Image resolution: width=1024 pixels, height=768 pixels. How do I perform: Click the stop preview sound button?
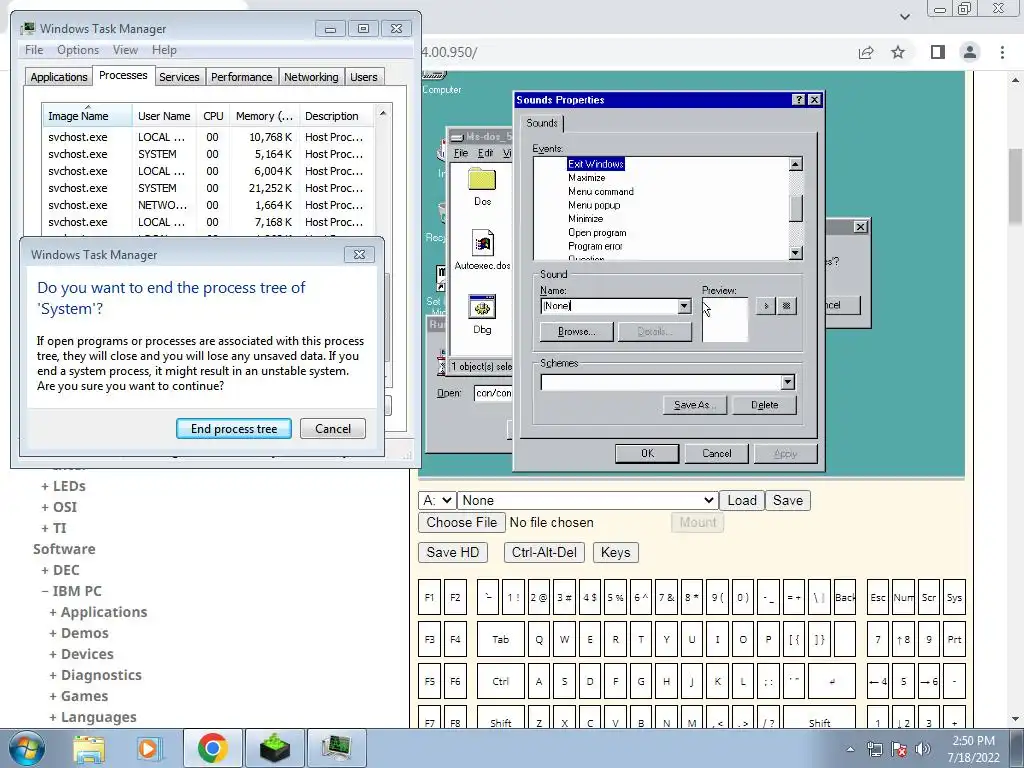click(x=787, y=306)
